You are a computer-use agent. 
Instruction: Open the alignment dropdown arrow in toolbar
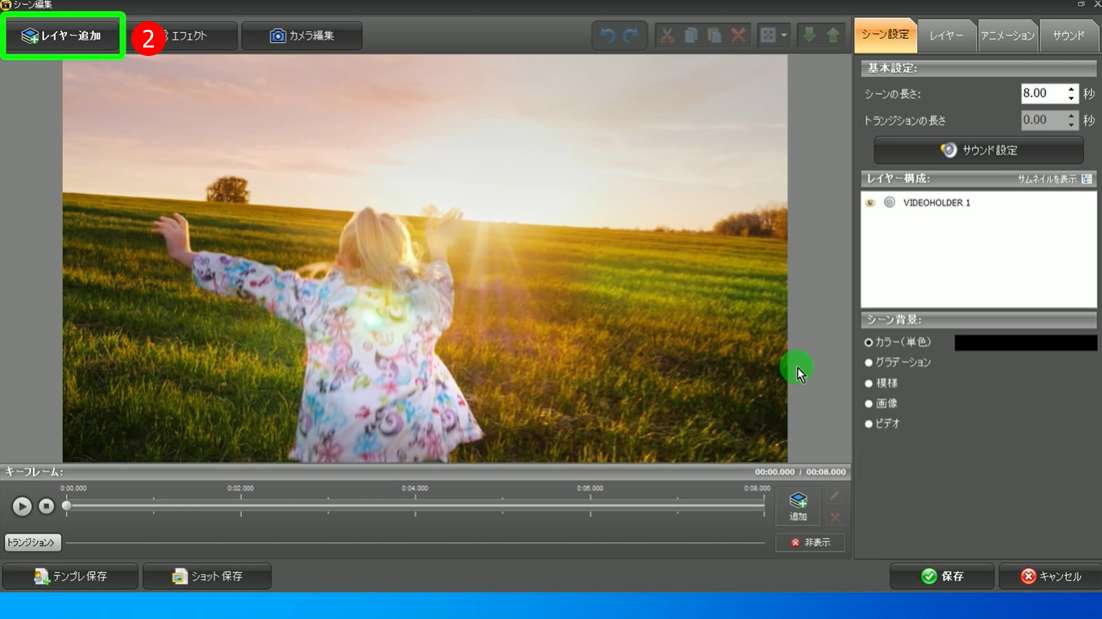click(x=784, y=36)
